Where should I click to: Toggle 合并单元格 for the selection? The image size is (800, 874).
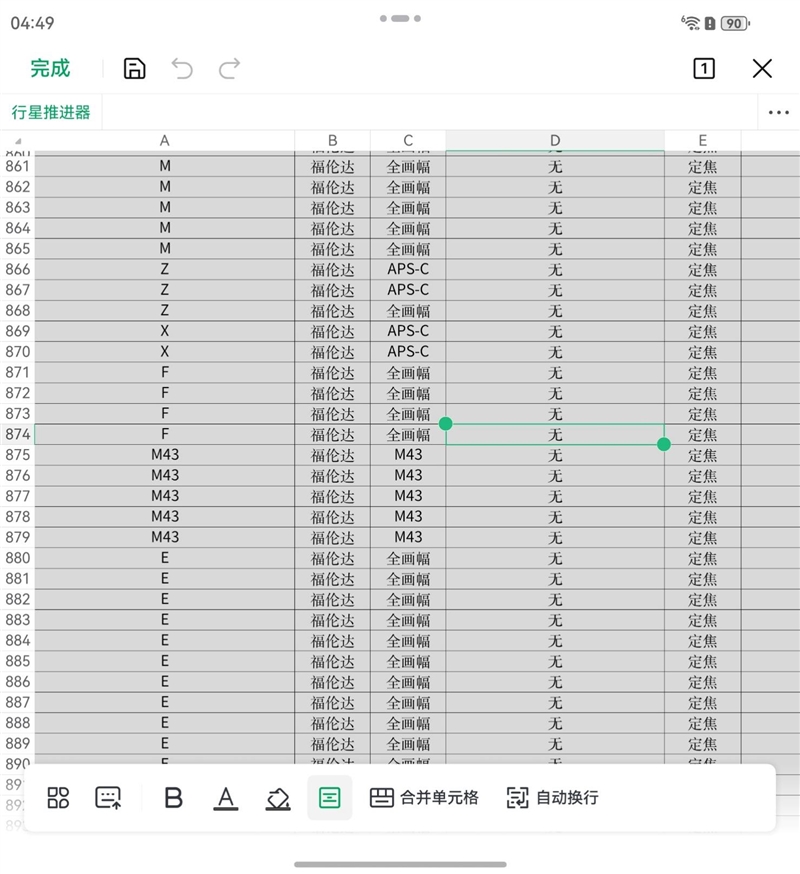(424, 798)
